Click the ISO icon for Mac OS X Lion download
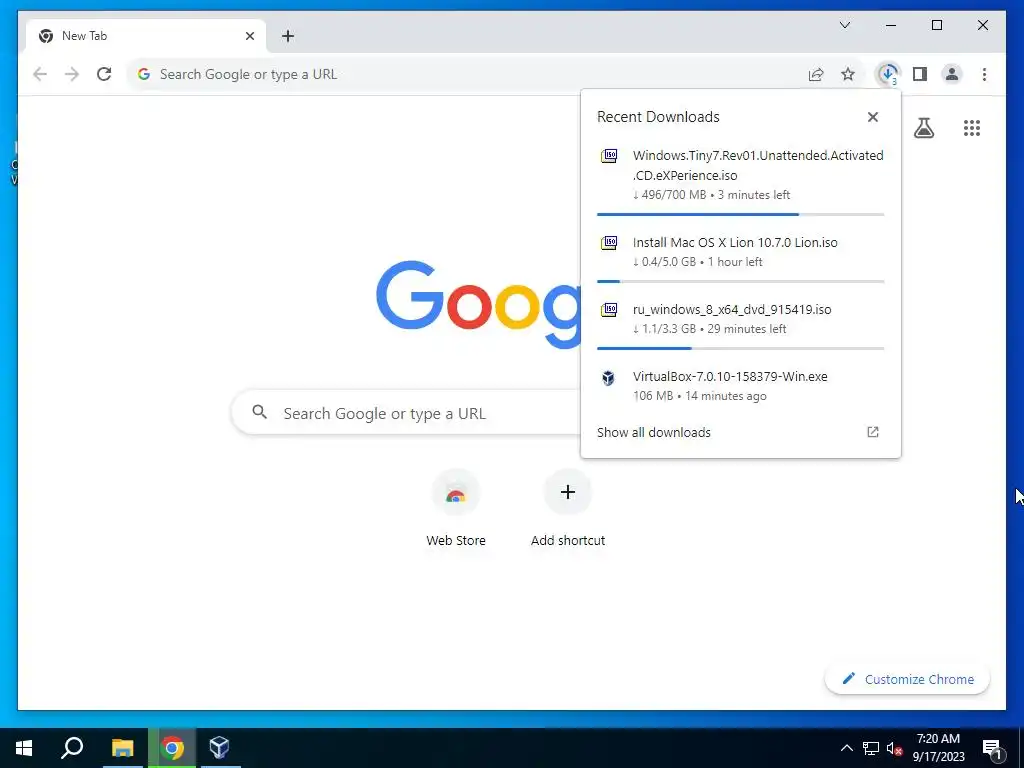 click(609, 243)
